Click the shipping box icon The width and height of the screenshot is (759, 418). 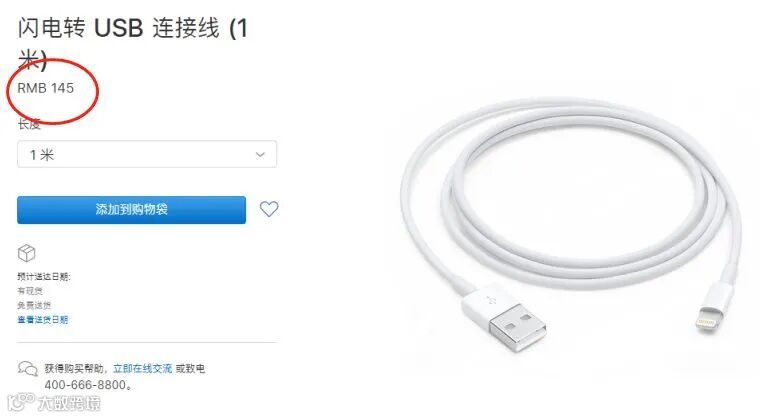click(x=27, y=253)
